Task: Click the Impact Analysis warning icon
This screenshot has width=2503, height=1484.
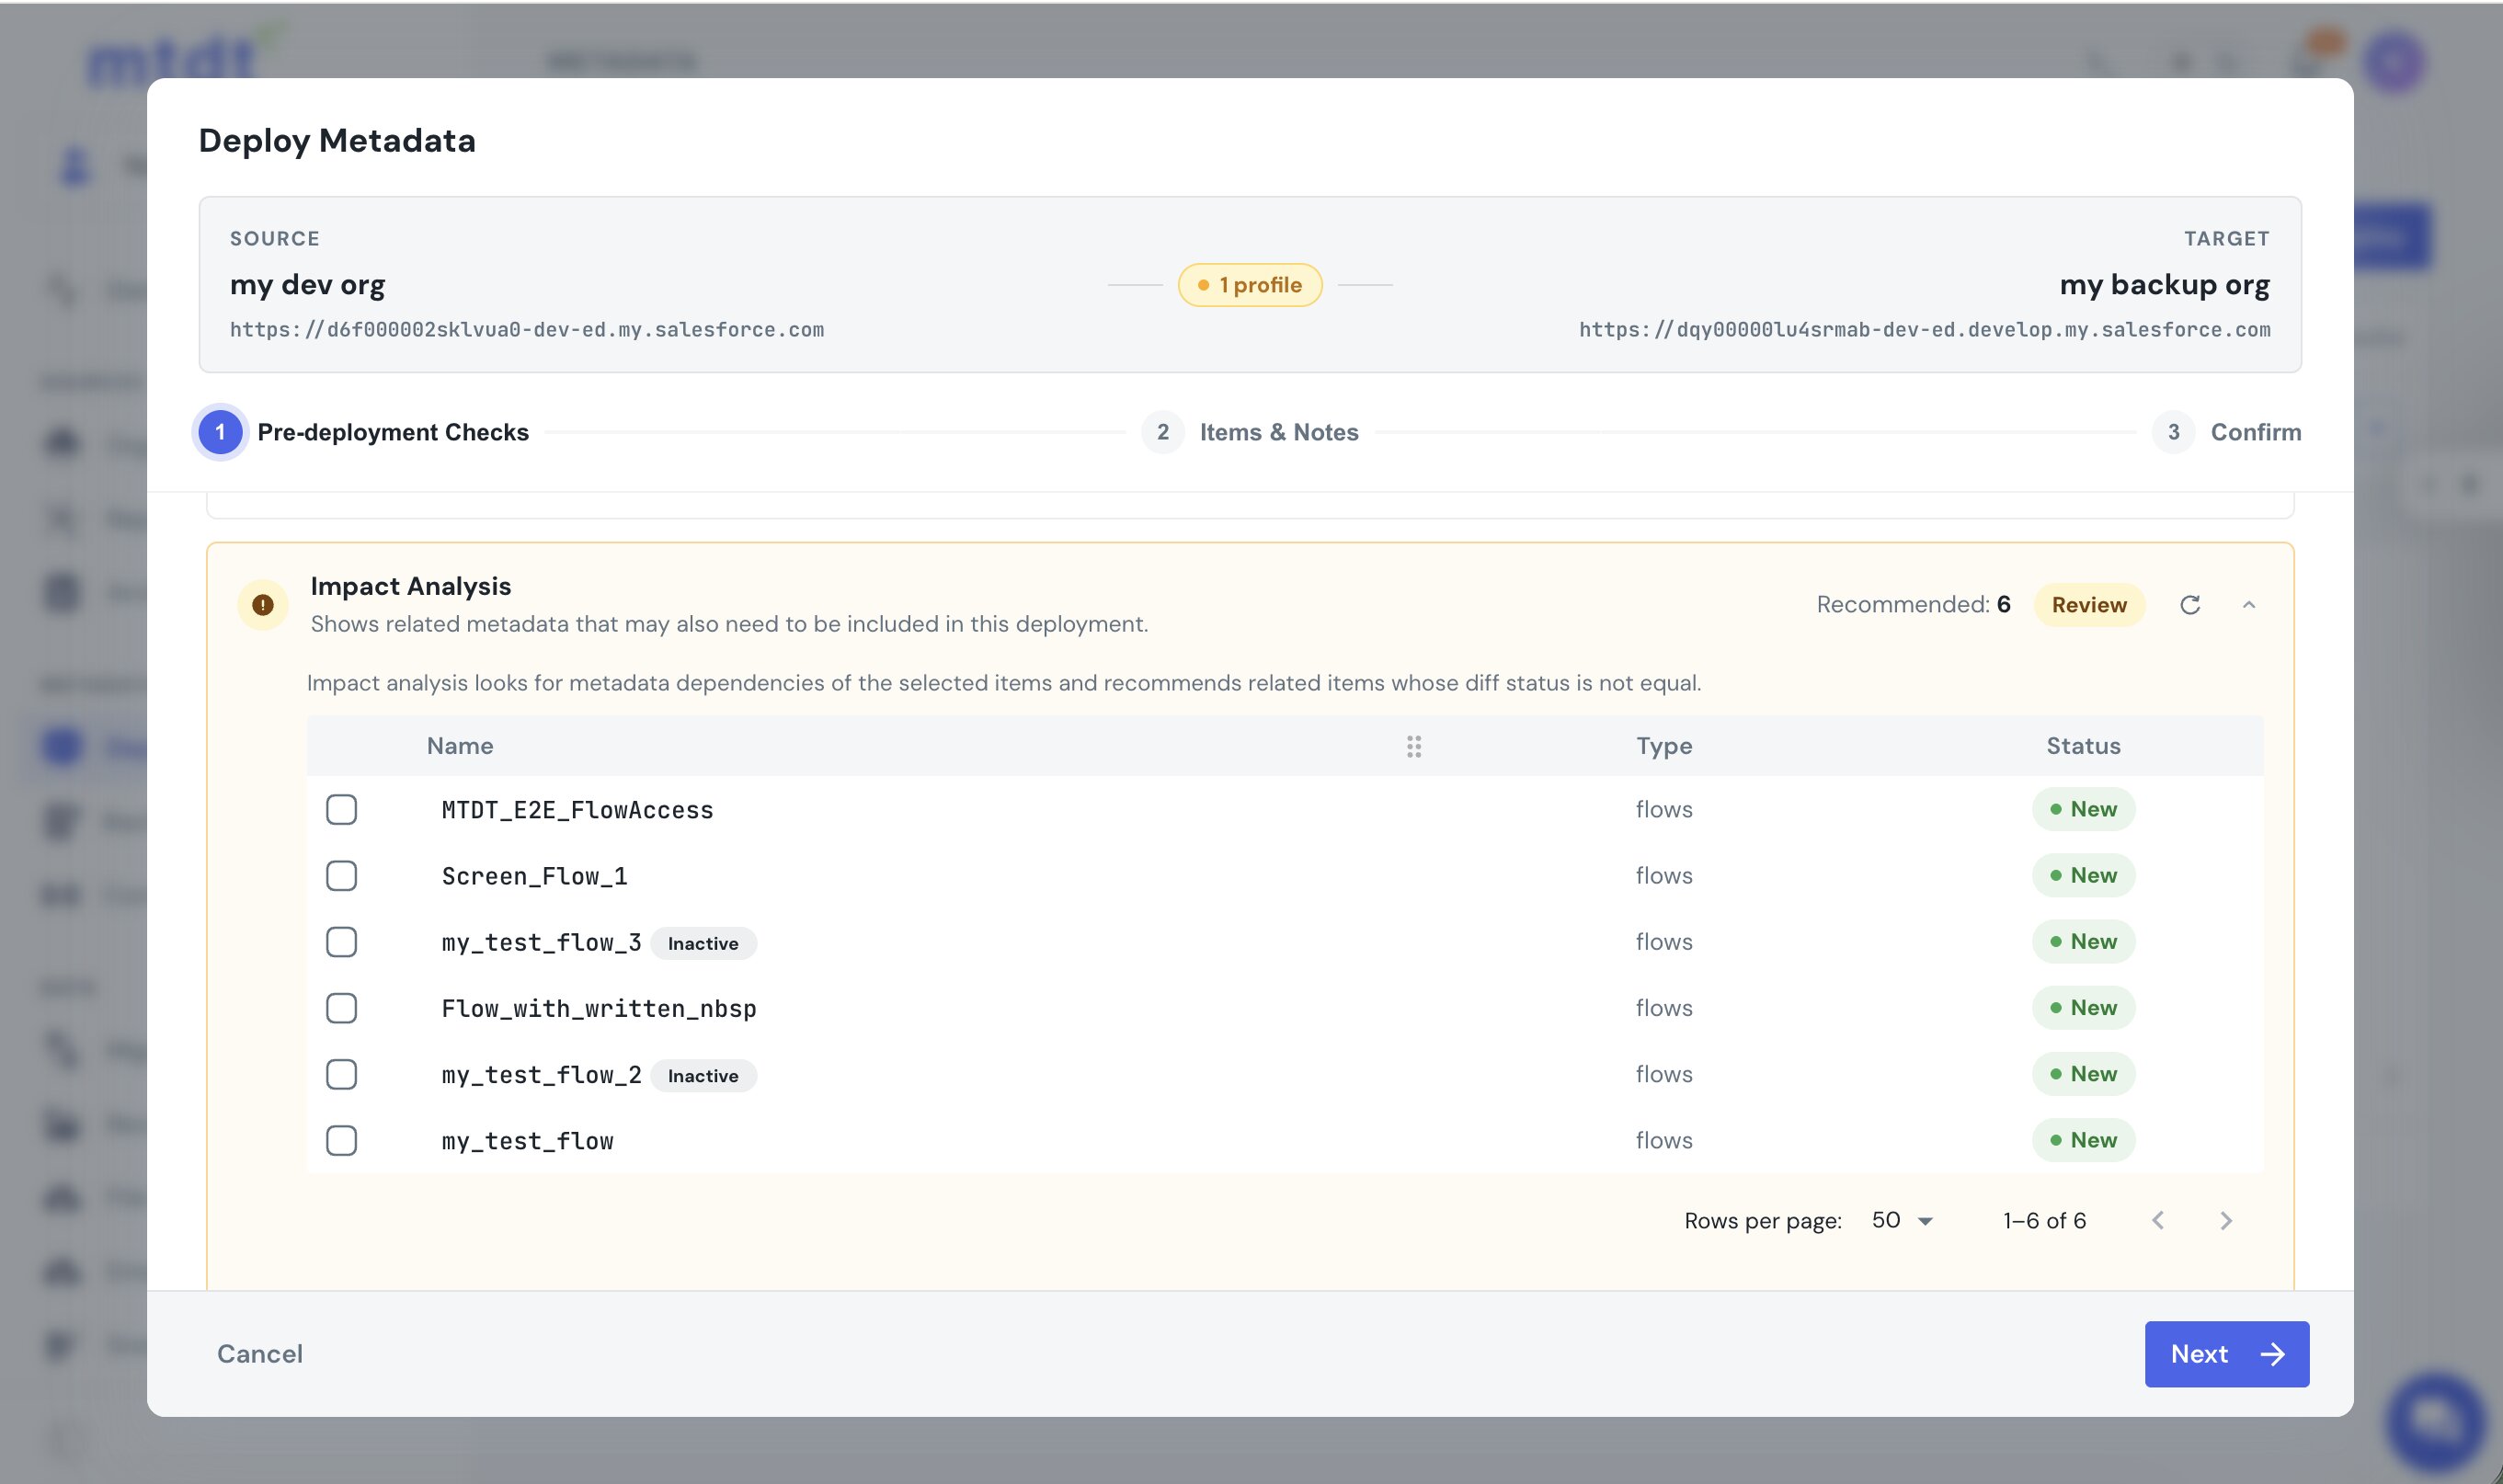Action: click(x=263, y=605)
